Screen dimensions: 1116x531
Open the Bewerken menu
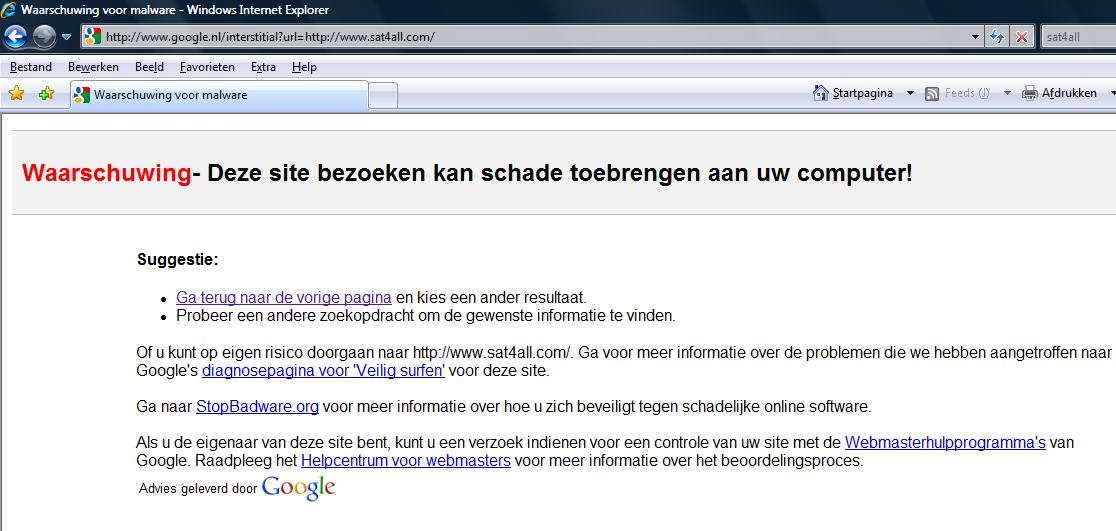[93, 67]
